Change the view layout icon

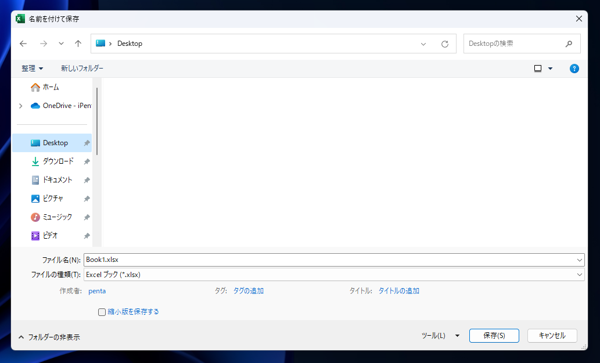point(538,68)
